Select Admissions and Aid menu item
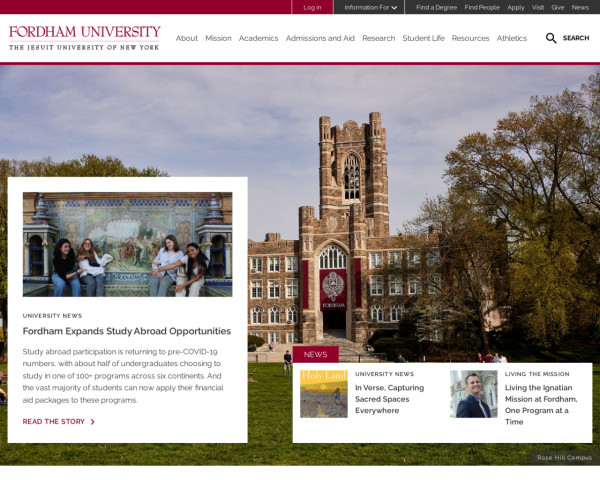This screenshot has height=480, width=600. point(320,38)
